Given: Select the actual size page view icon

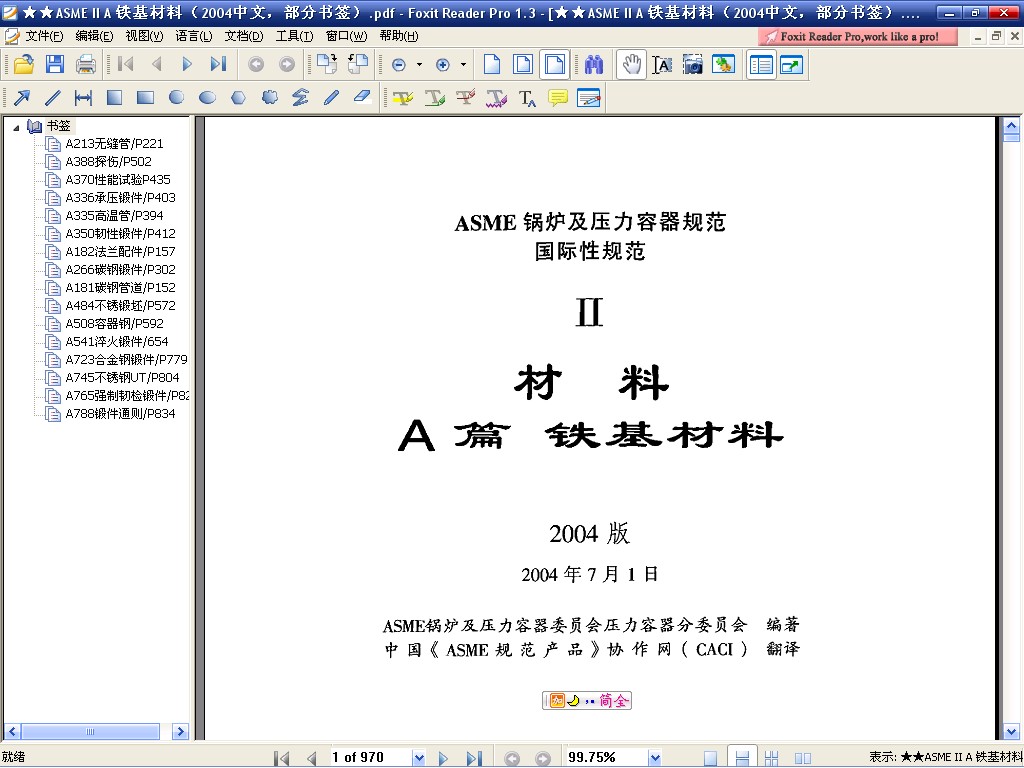Looking at the screenshot, I should coord(492,64).
